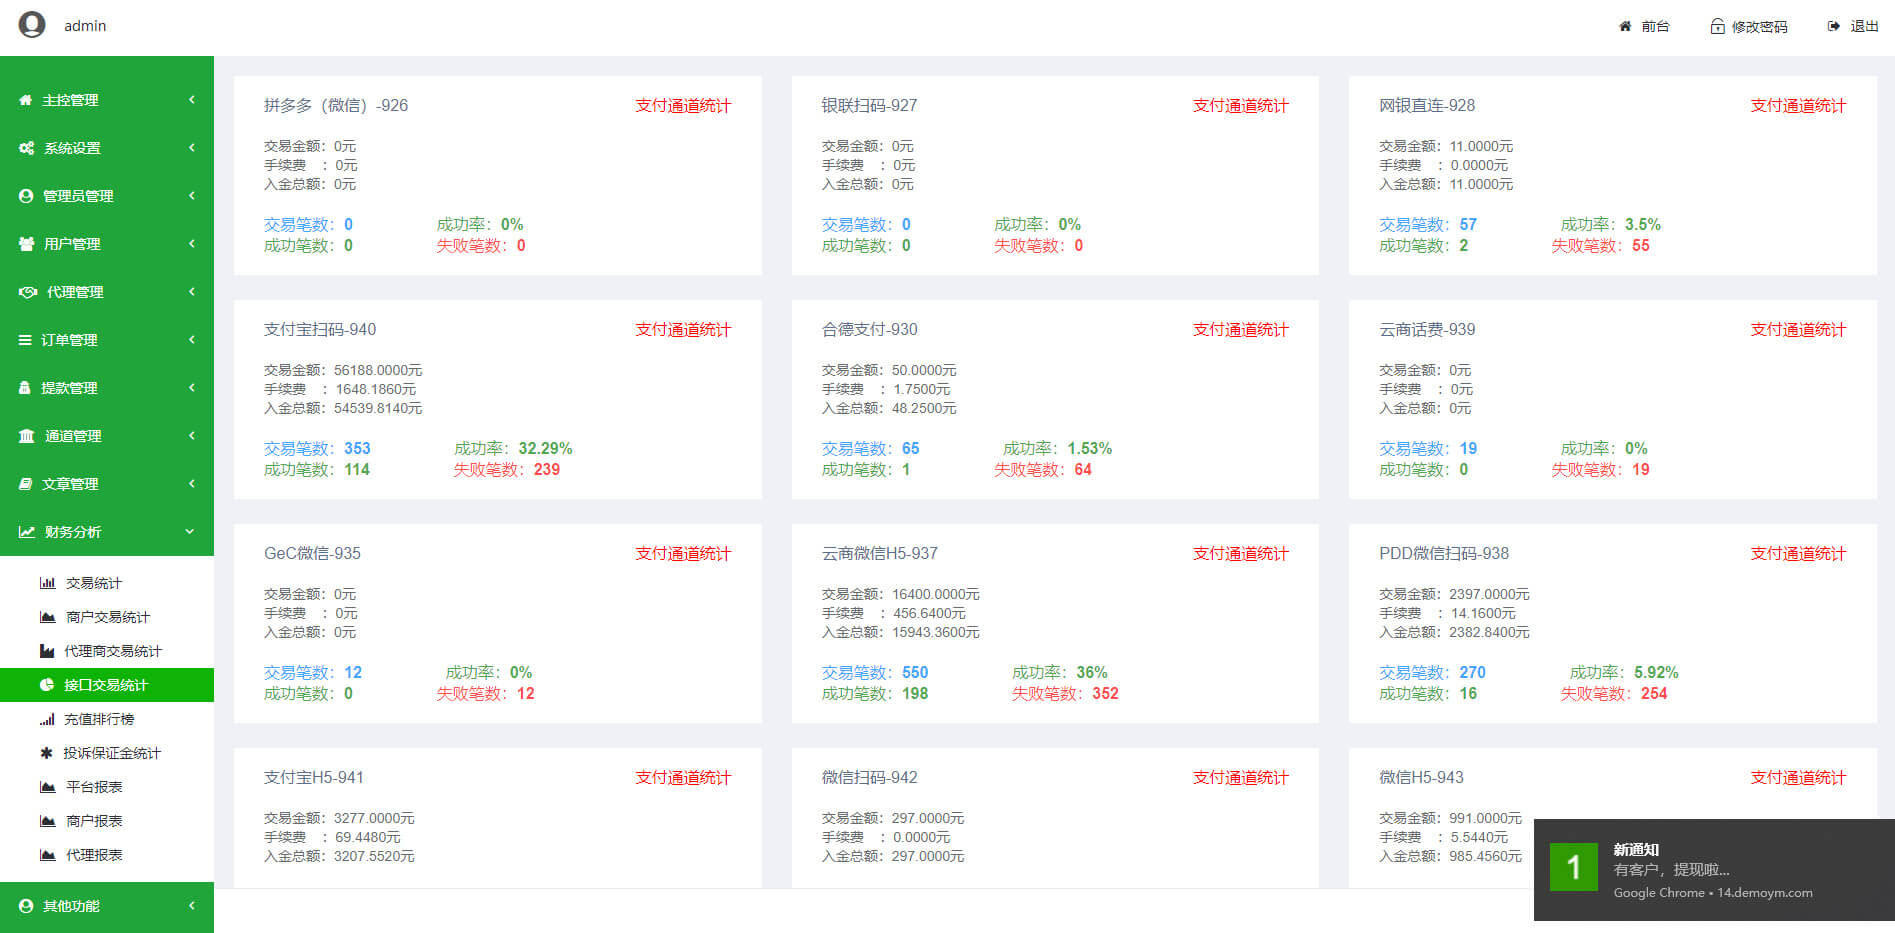Expand the 订单管理 menu chevron

(191, 340)
